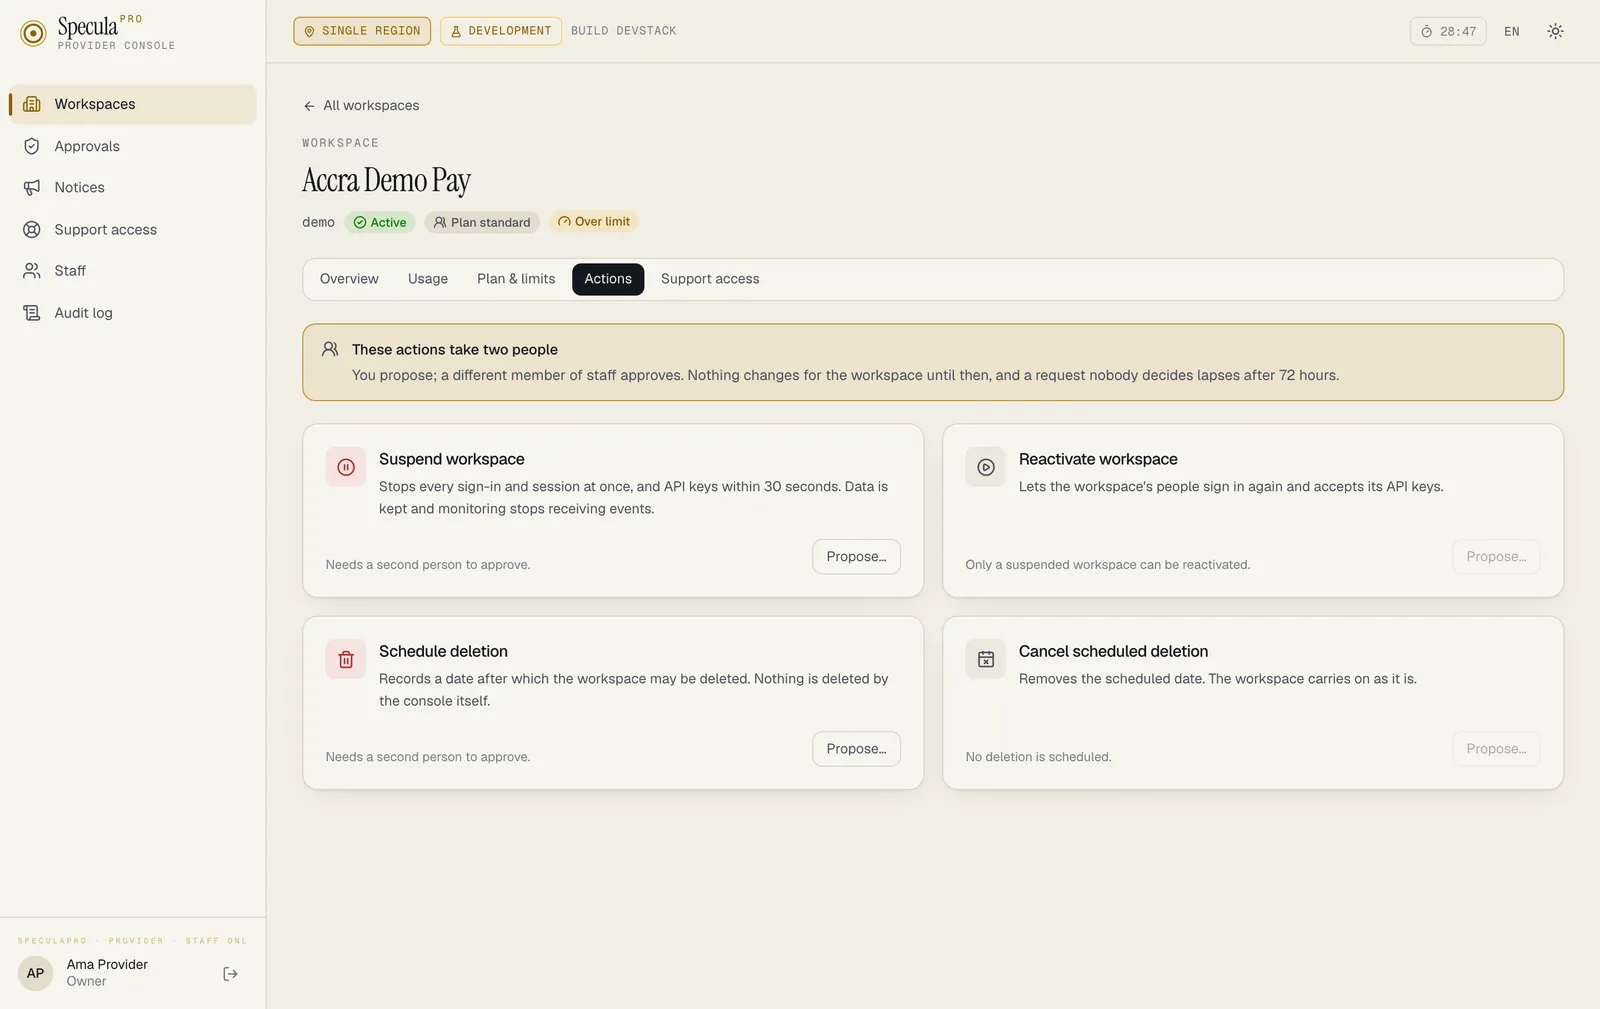The width and height of the screenshot is (1600, 1009).
Task: Click the Support access lifebuoy icon
Action: tap(32, 229)
